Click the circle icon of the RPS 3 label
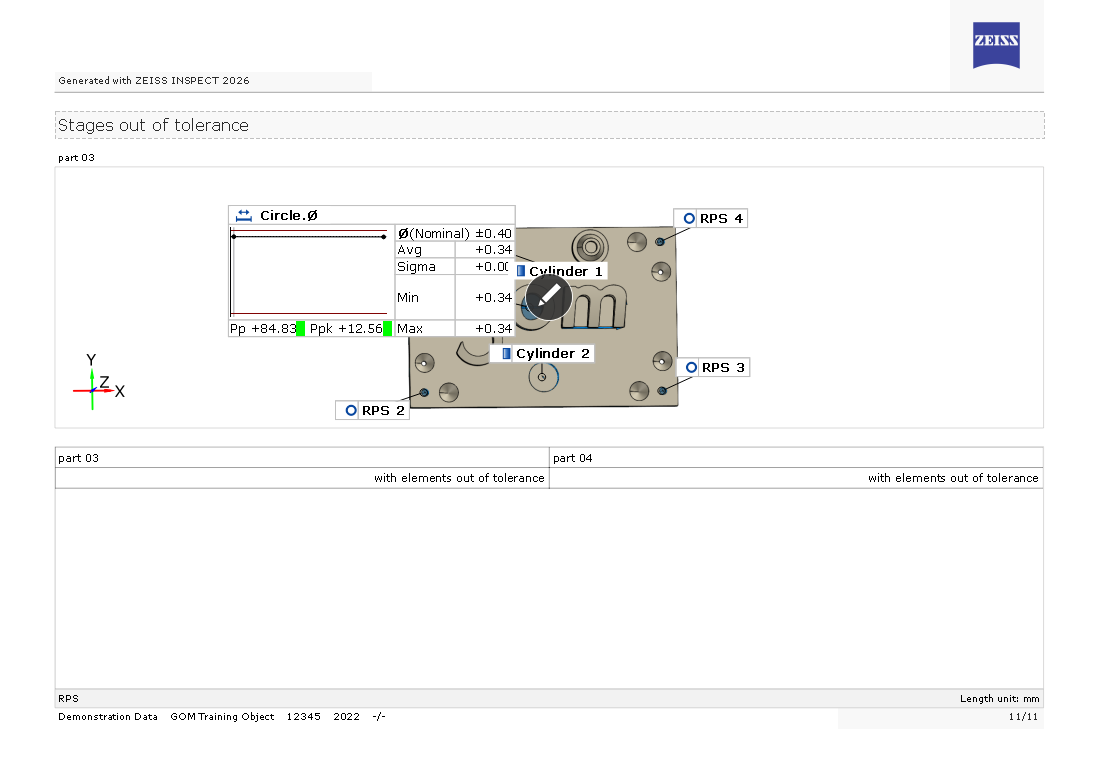Screen dimensions: 1107x782 click(x=691, y=367)
